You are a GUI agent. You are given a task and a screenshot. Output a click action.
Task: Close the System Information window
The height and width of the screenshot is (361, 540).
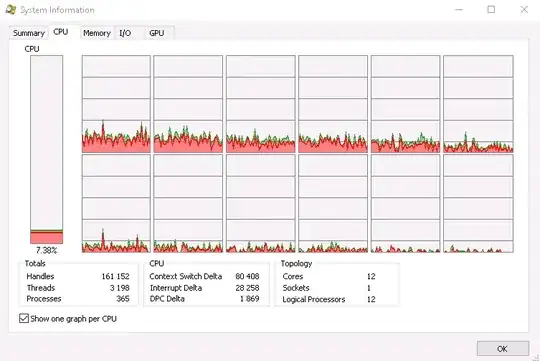click(x=524, y=10)
